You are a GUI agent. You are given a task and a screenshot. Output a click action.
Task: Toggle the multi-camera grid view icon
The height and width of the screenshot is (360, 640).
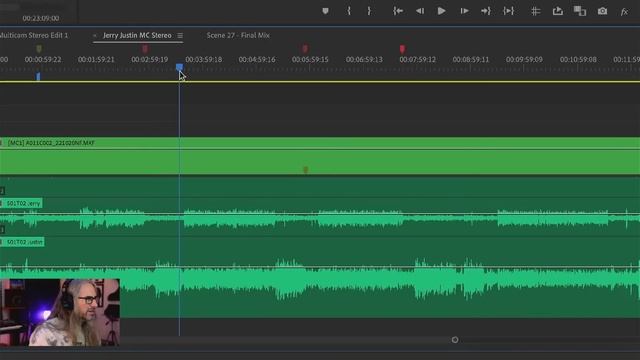click(x=536, y=11)
